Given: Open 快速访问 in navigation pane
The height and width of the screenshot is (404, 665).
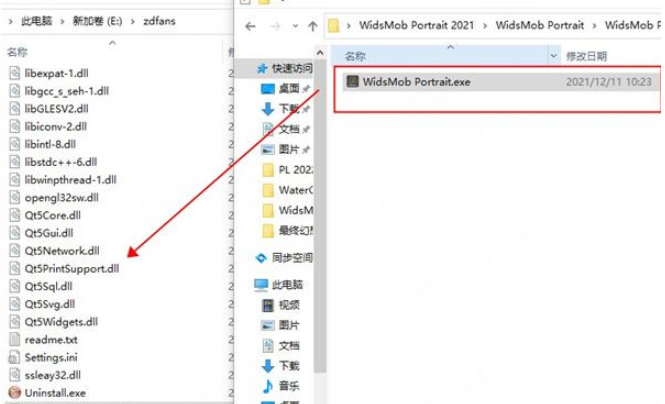Looking at the screenshot, I should click(292, 68).
